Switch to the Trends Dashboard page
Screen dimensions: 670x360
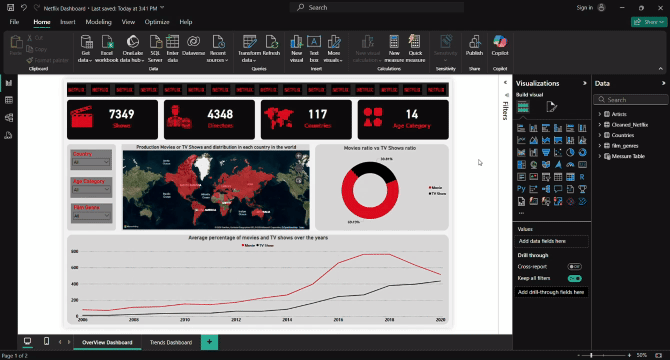pos(171,342)
